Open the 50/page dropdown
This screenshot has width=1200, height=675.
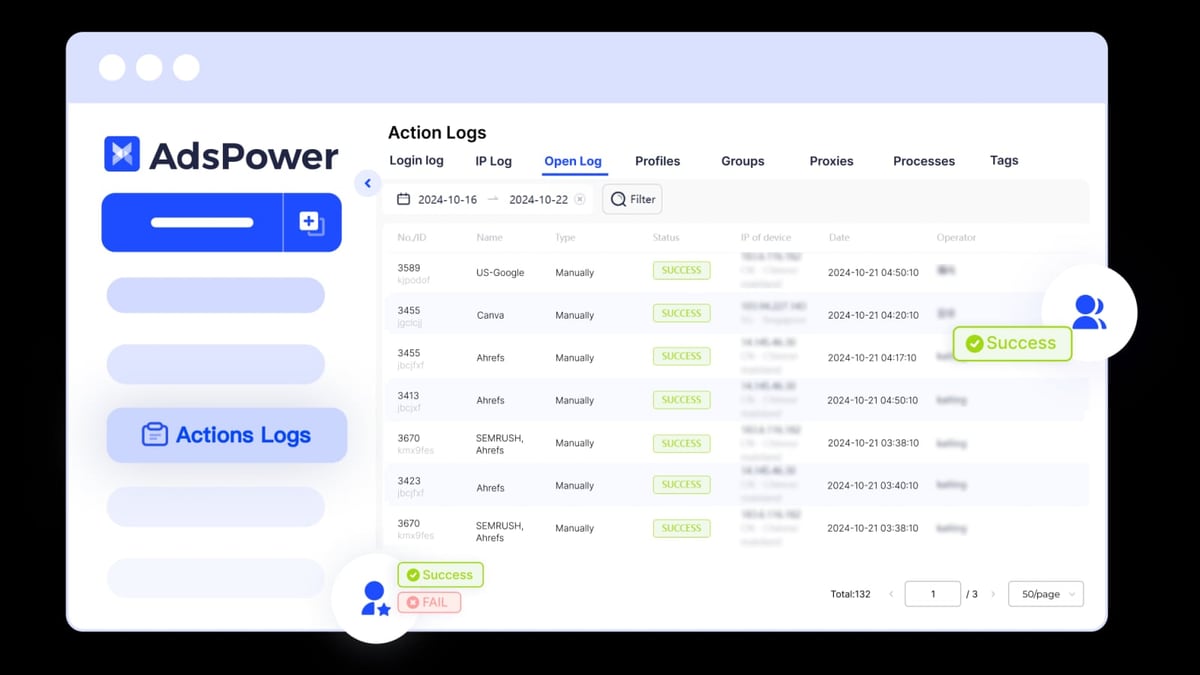(1046, 594)
